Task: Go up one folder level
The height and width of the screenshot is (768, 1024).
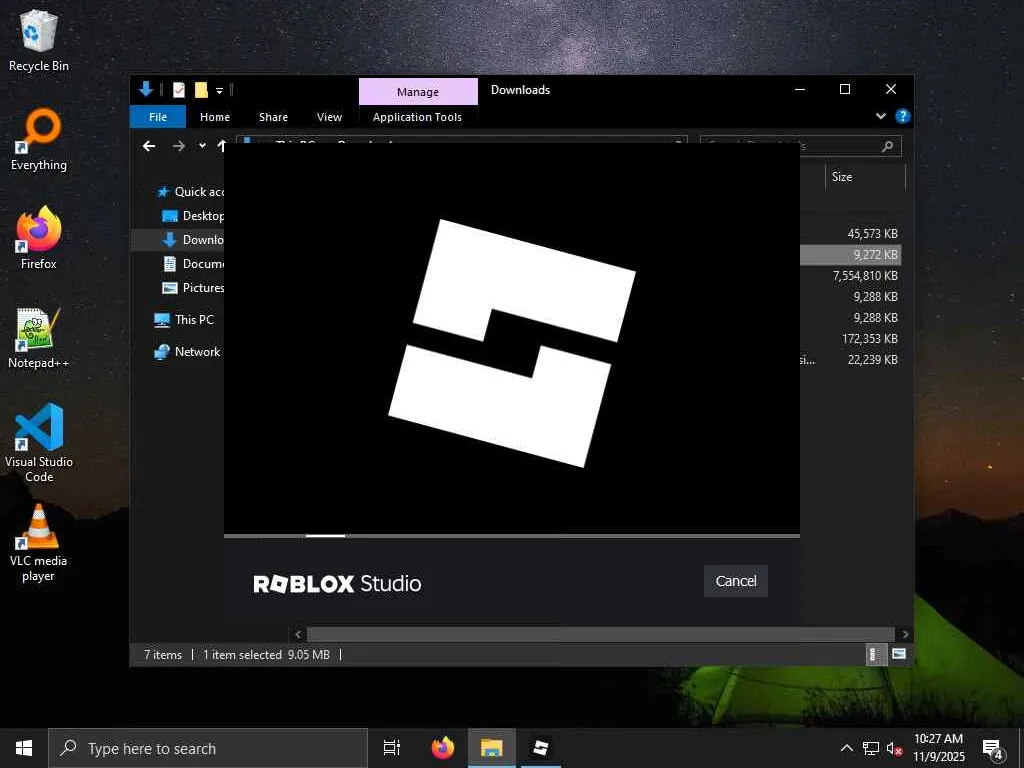Action: point(221,146)
